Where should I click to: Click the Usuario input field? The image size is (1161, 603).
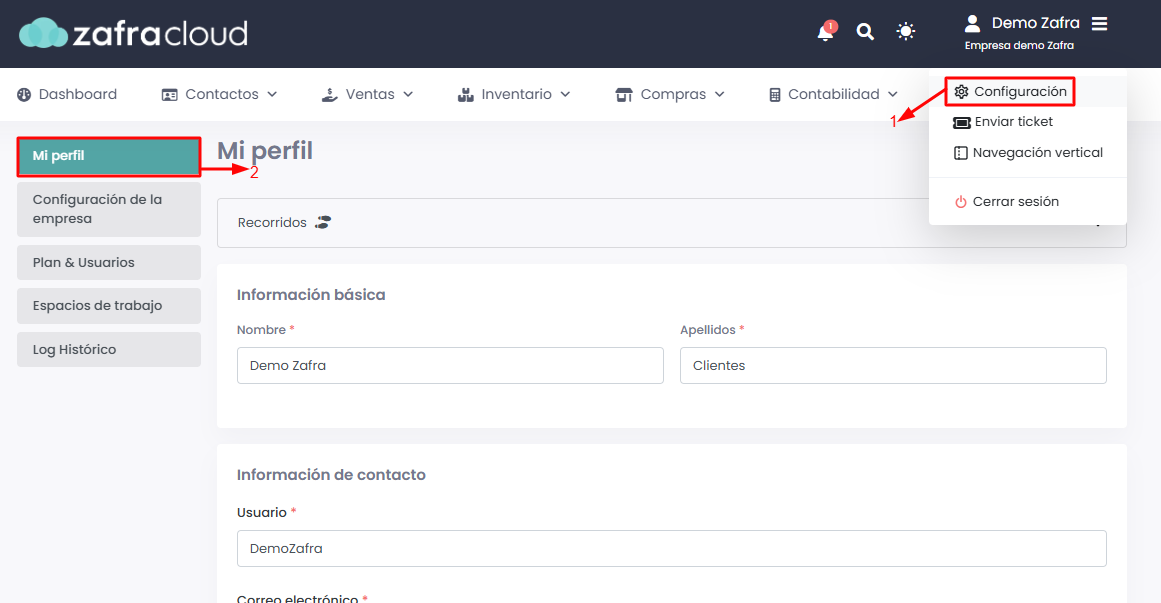672,548
